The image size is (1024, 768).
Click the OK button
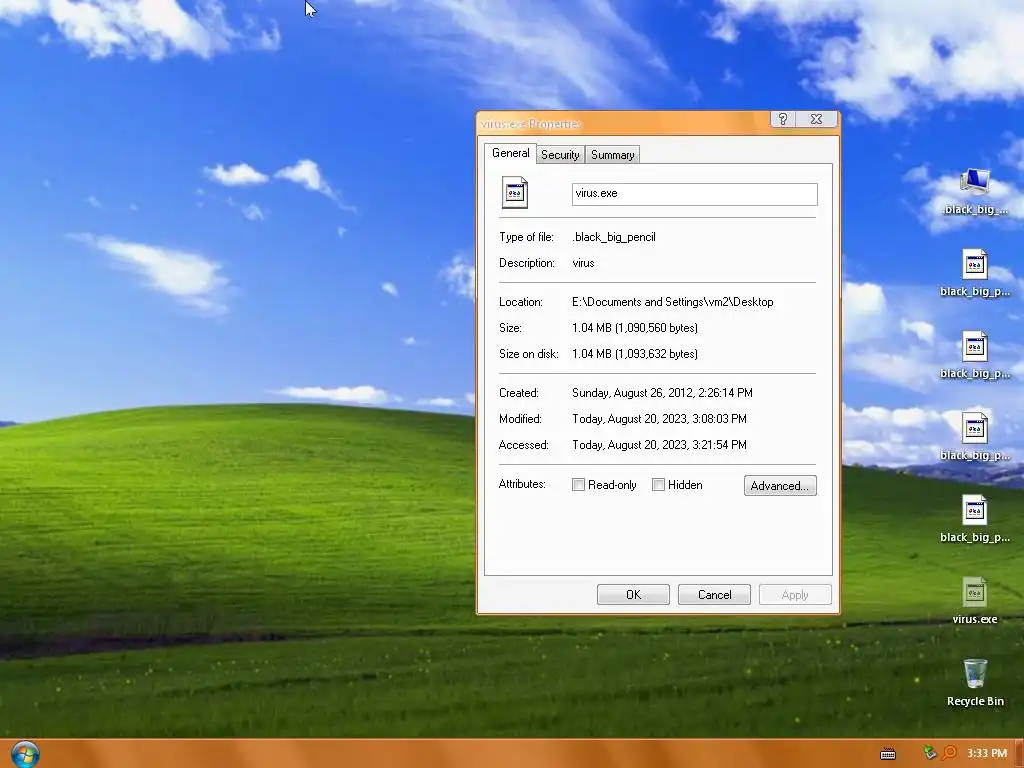click(x=633, y=594)
